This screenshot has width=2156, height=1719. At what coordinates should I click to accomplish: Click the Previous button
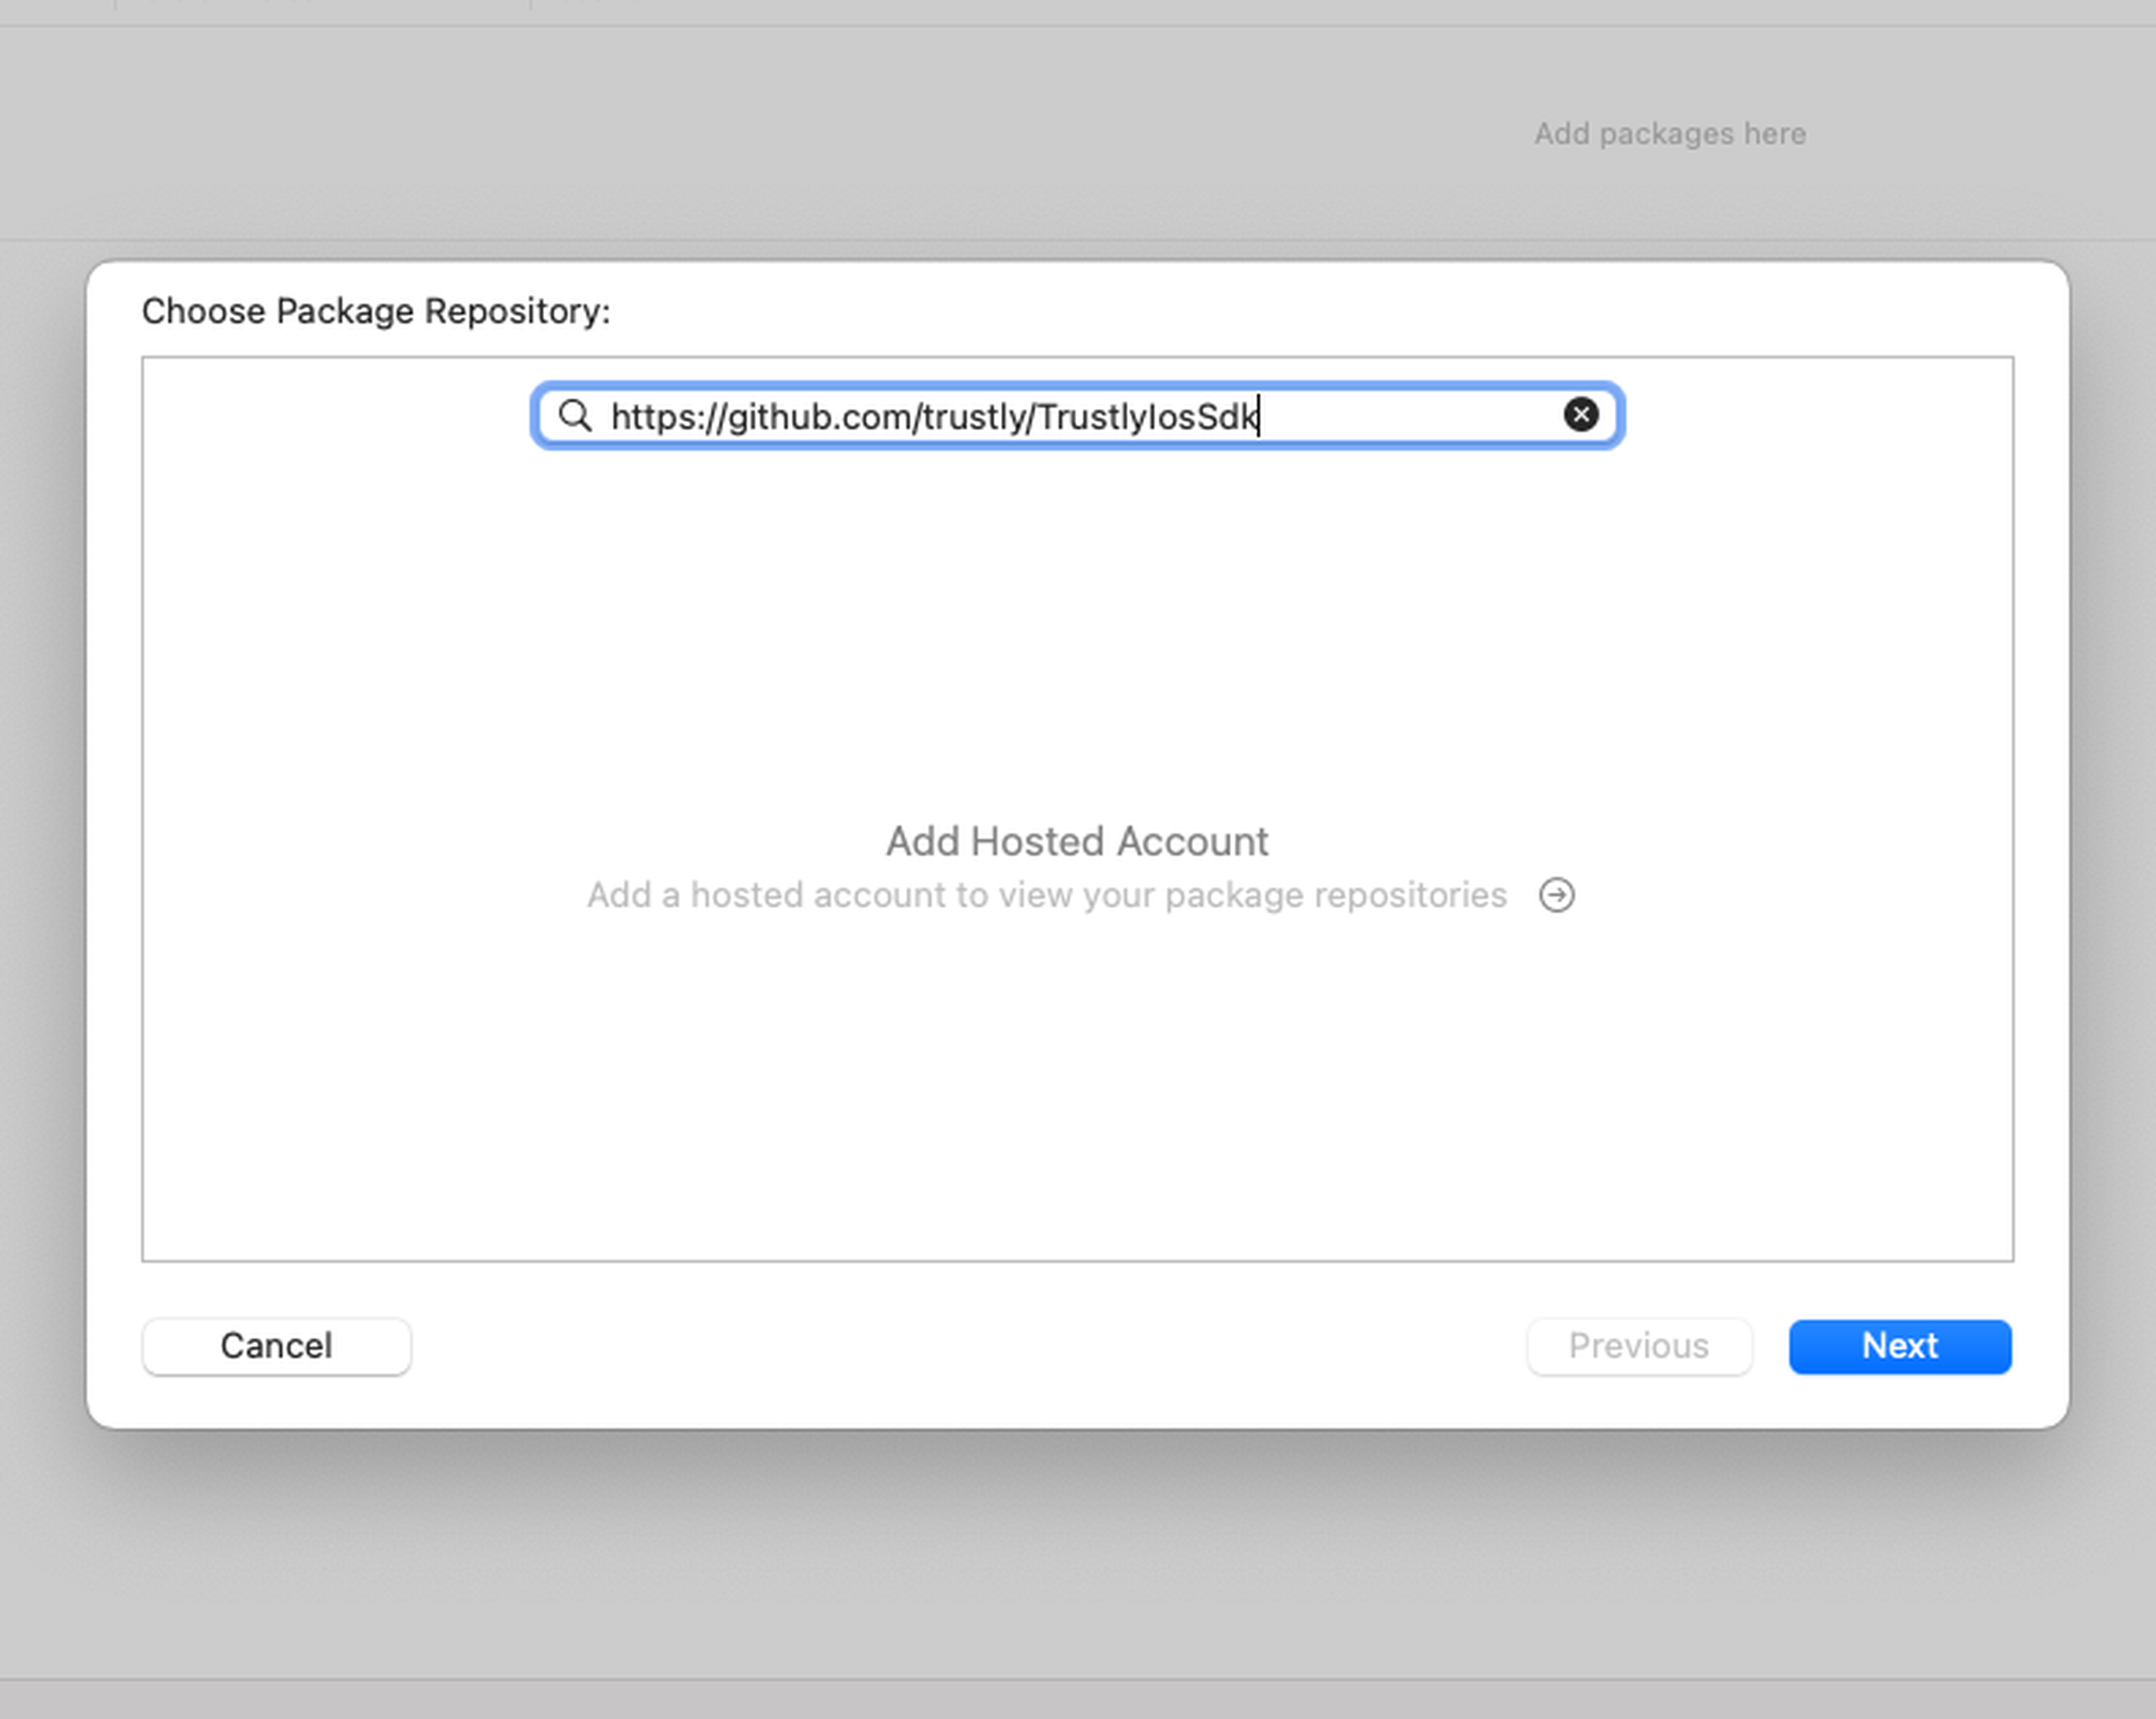[x=1639, y=1346]
